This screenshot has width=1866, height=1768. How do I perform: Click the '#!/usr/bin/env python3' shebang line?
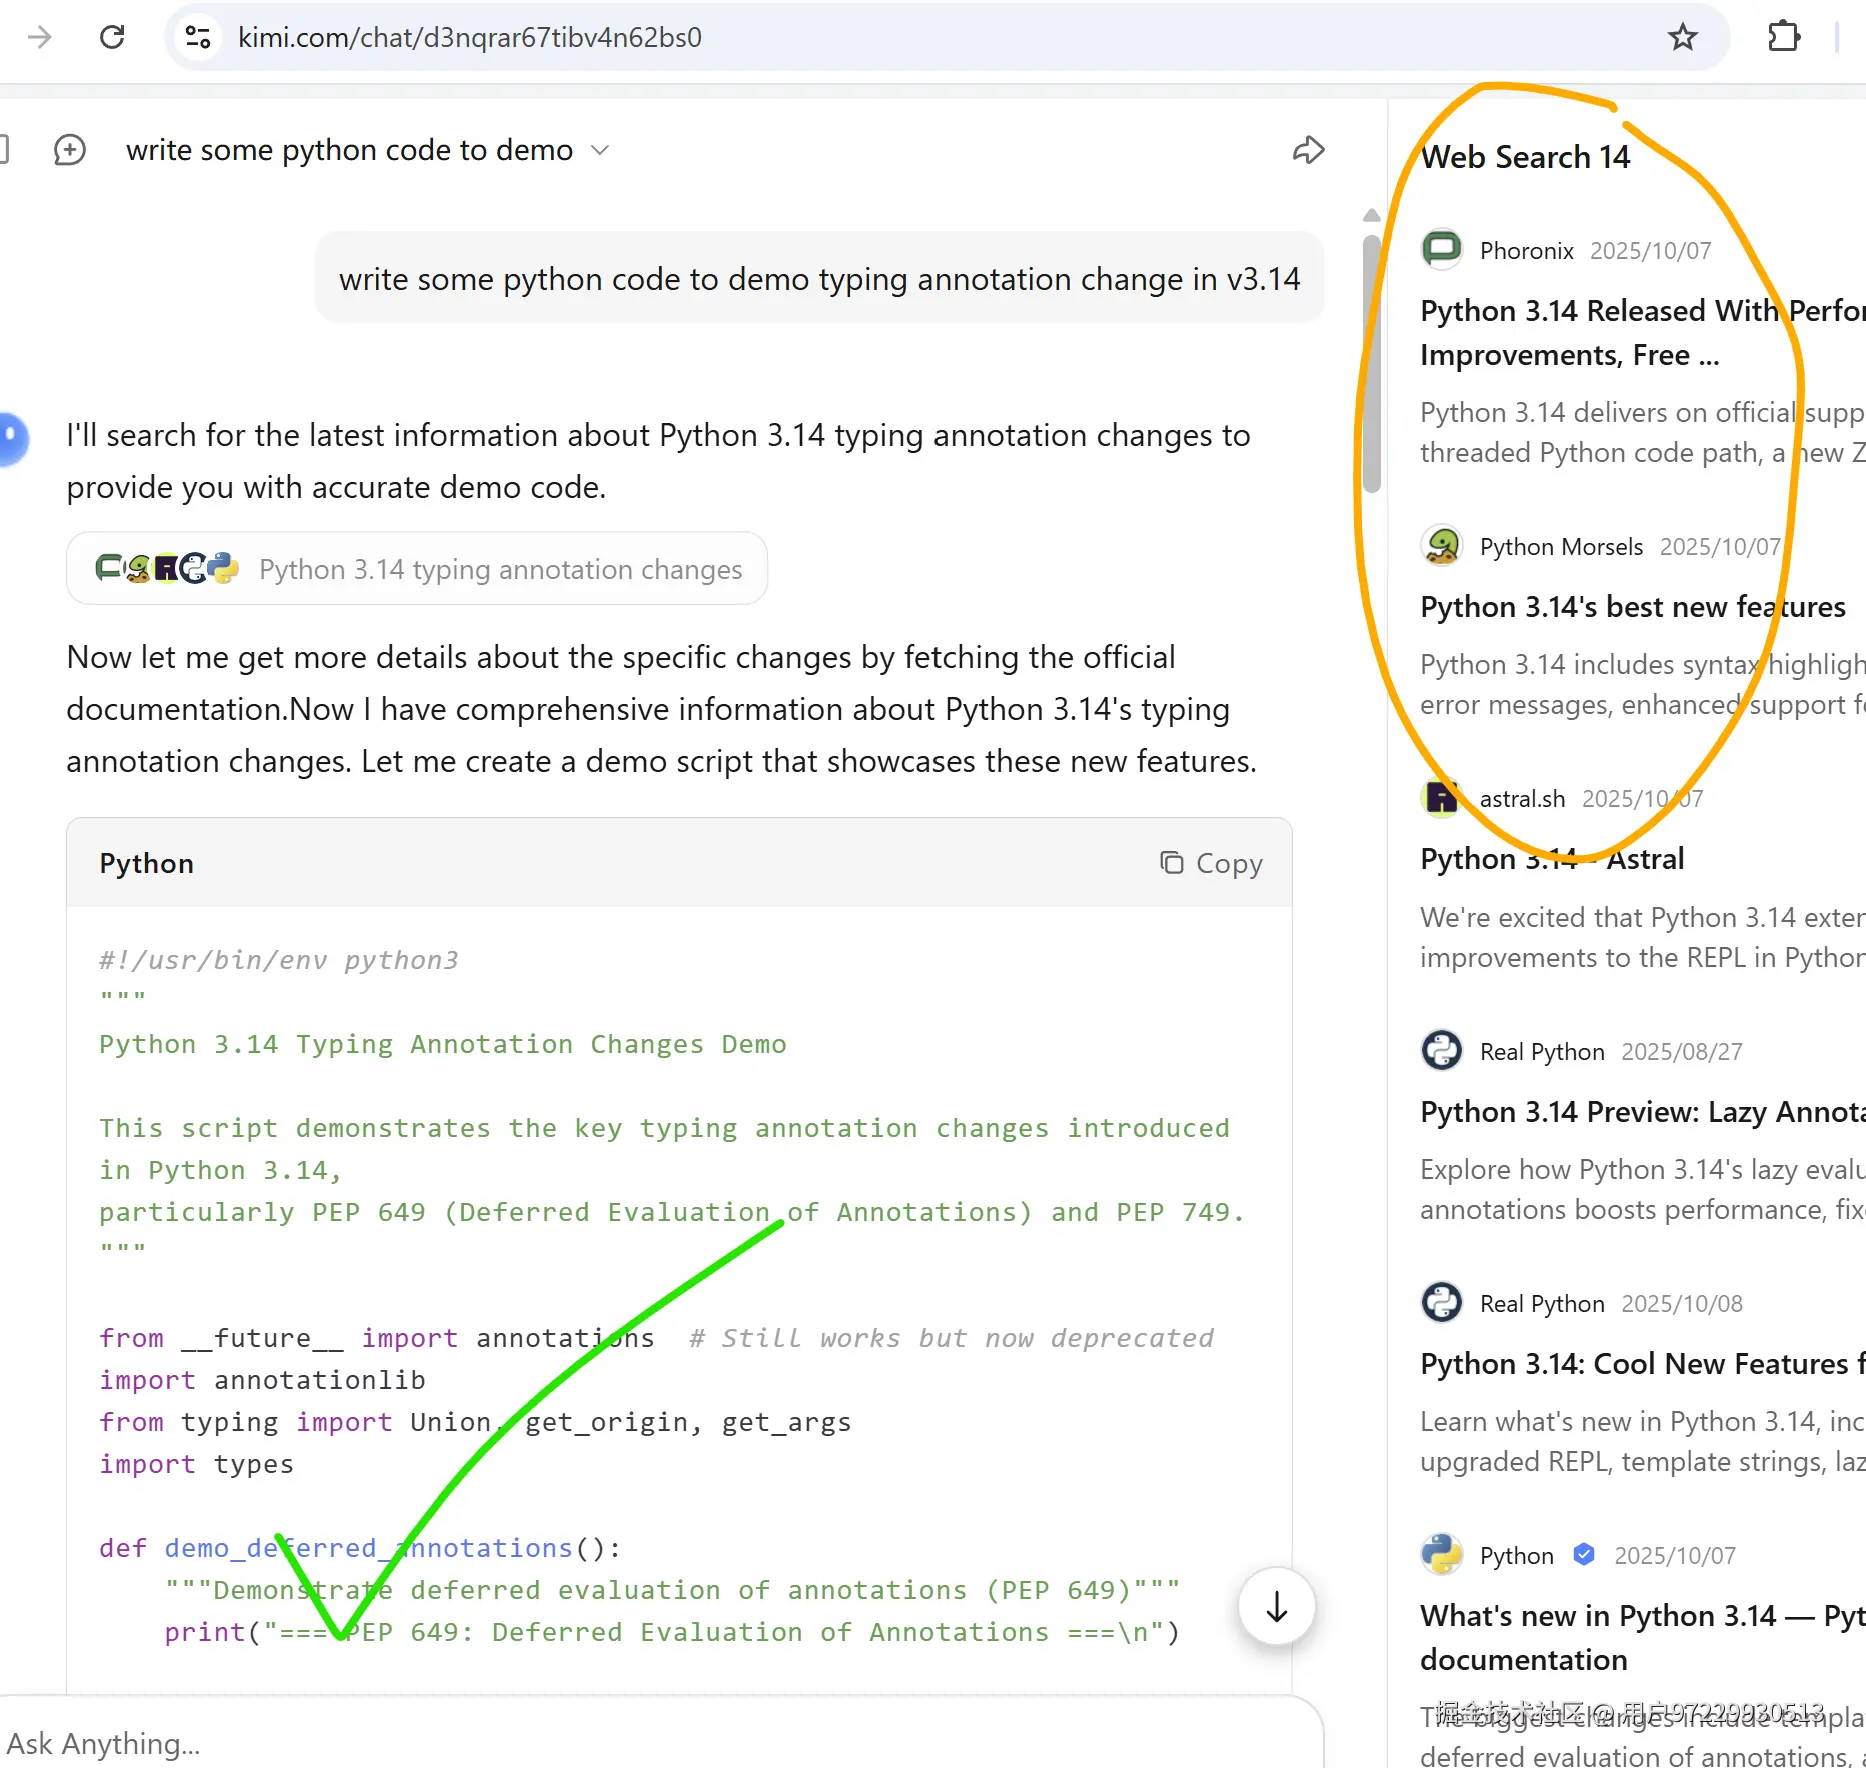[279, 960]
